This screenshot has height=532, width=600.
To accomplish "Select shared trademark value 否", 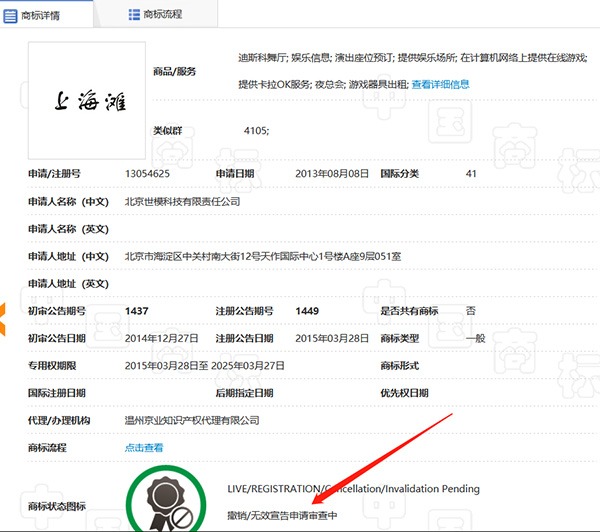I will (x=471, y=311).
